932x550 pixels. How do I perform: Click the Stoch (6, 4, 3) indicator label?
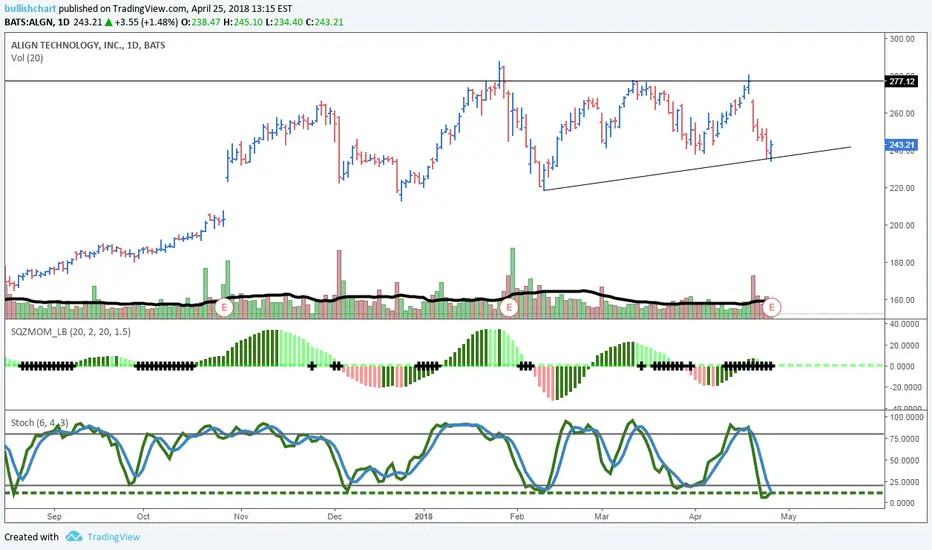[39, 423]
